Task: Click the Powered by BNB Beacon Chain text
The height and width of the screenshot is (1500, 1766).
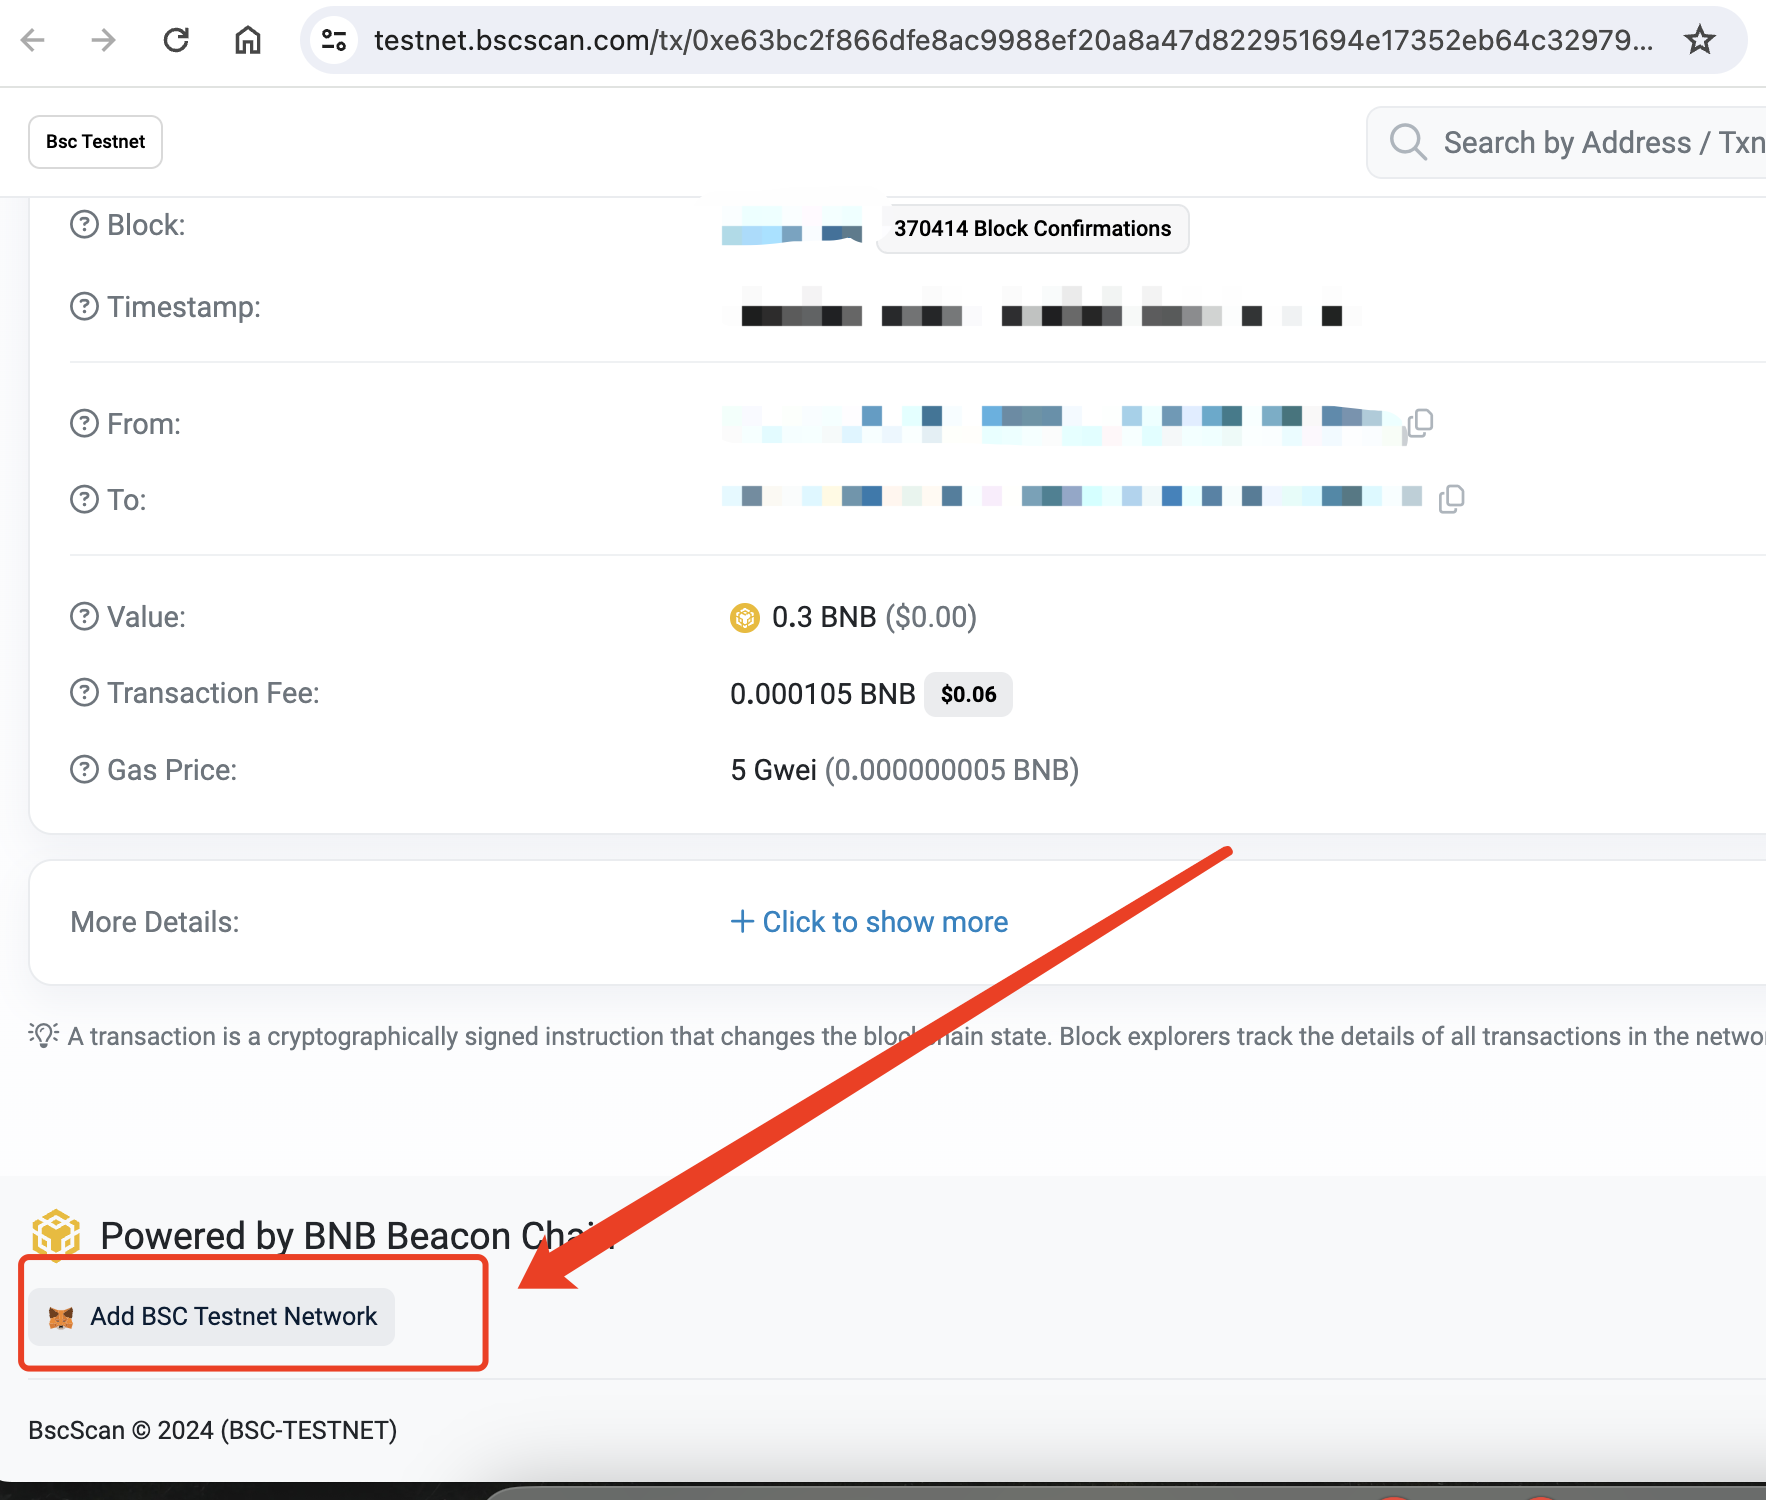Action: (357, 1236)
